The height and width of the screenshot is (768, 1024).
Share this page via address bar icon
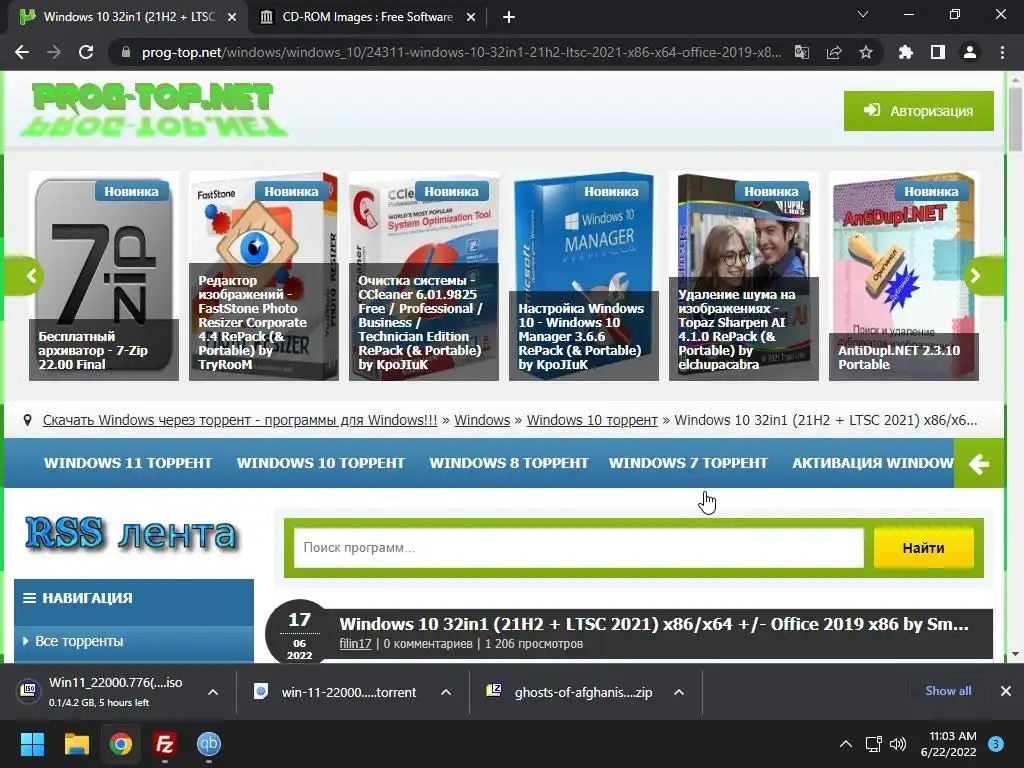pyautogui.click(x=834, y=52)
